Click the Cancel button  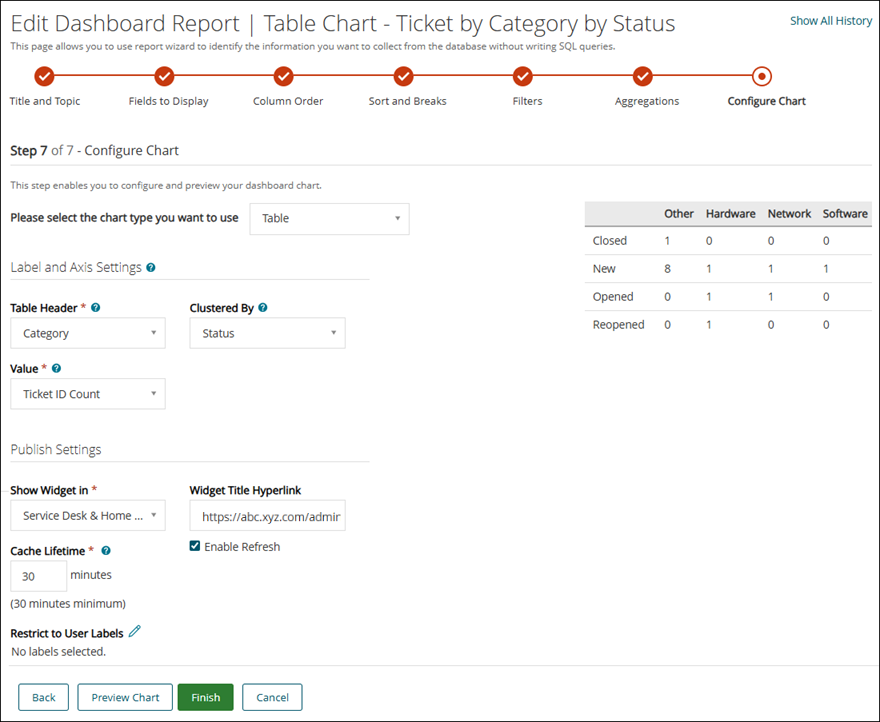[x=272, y=697]
